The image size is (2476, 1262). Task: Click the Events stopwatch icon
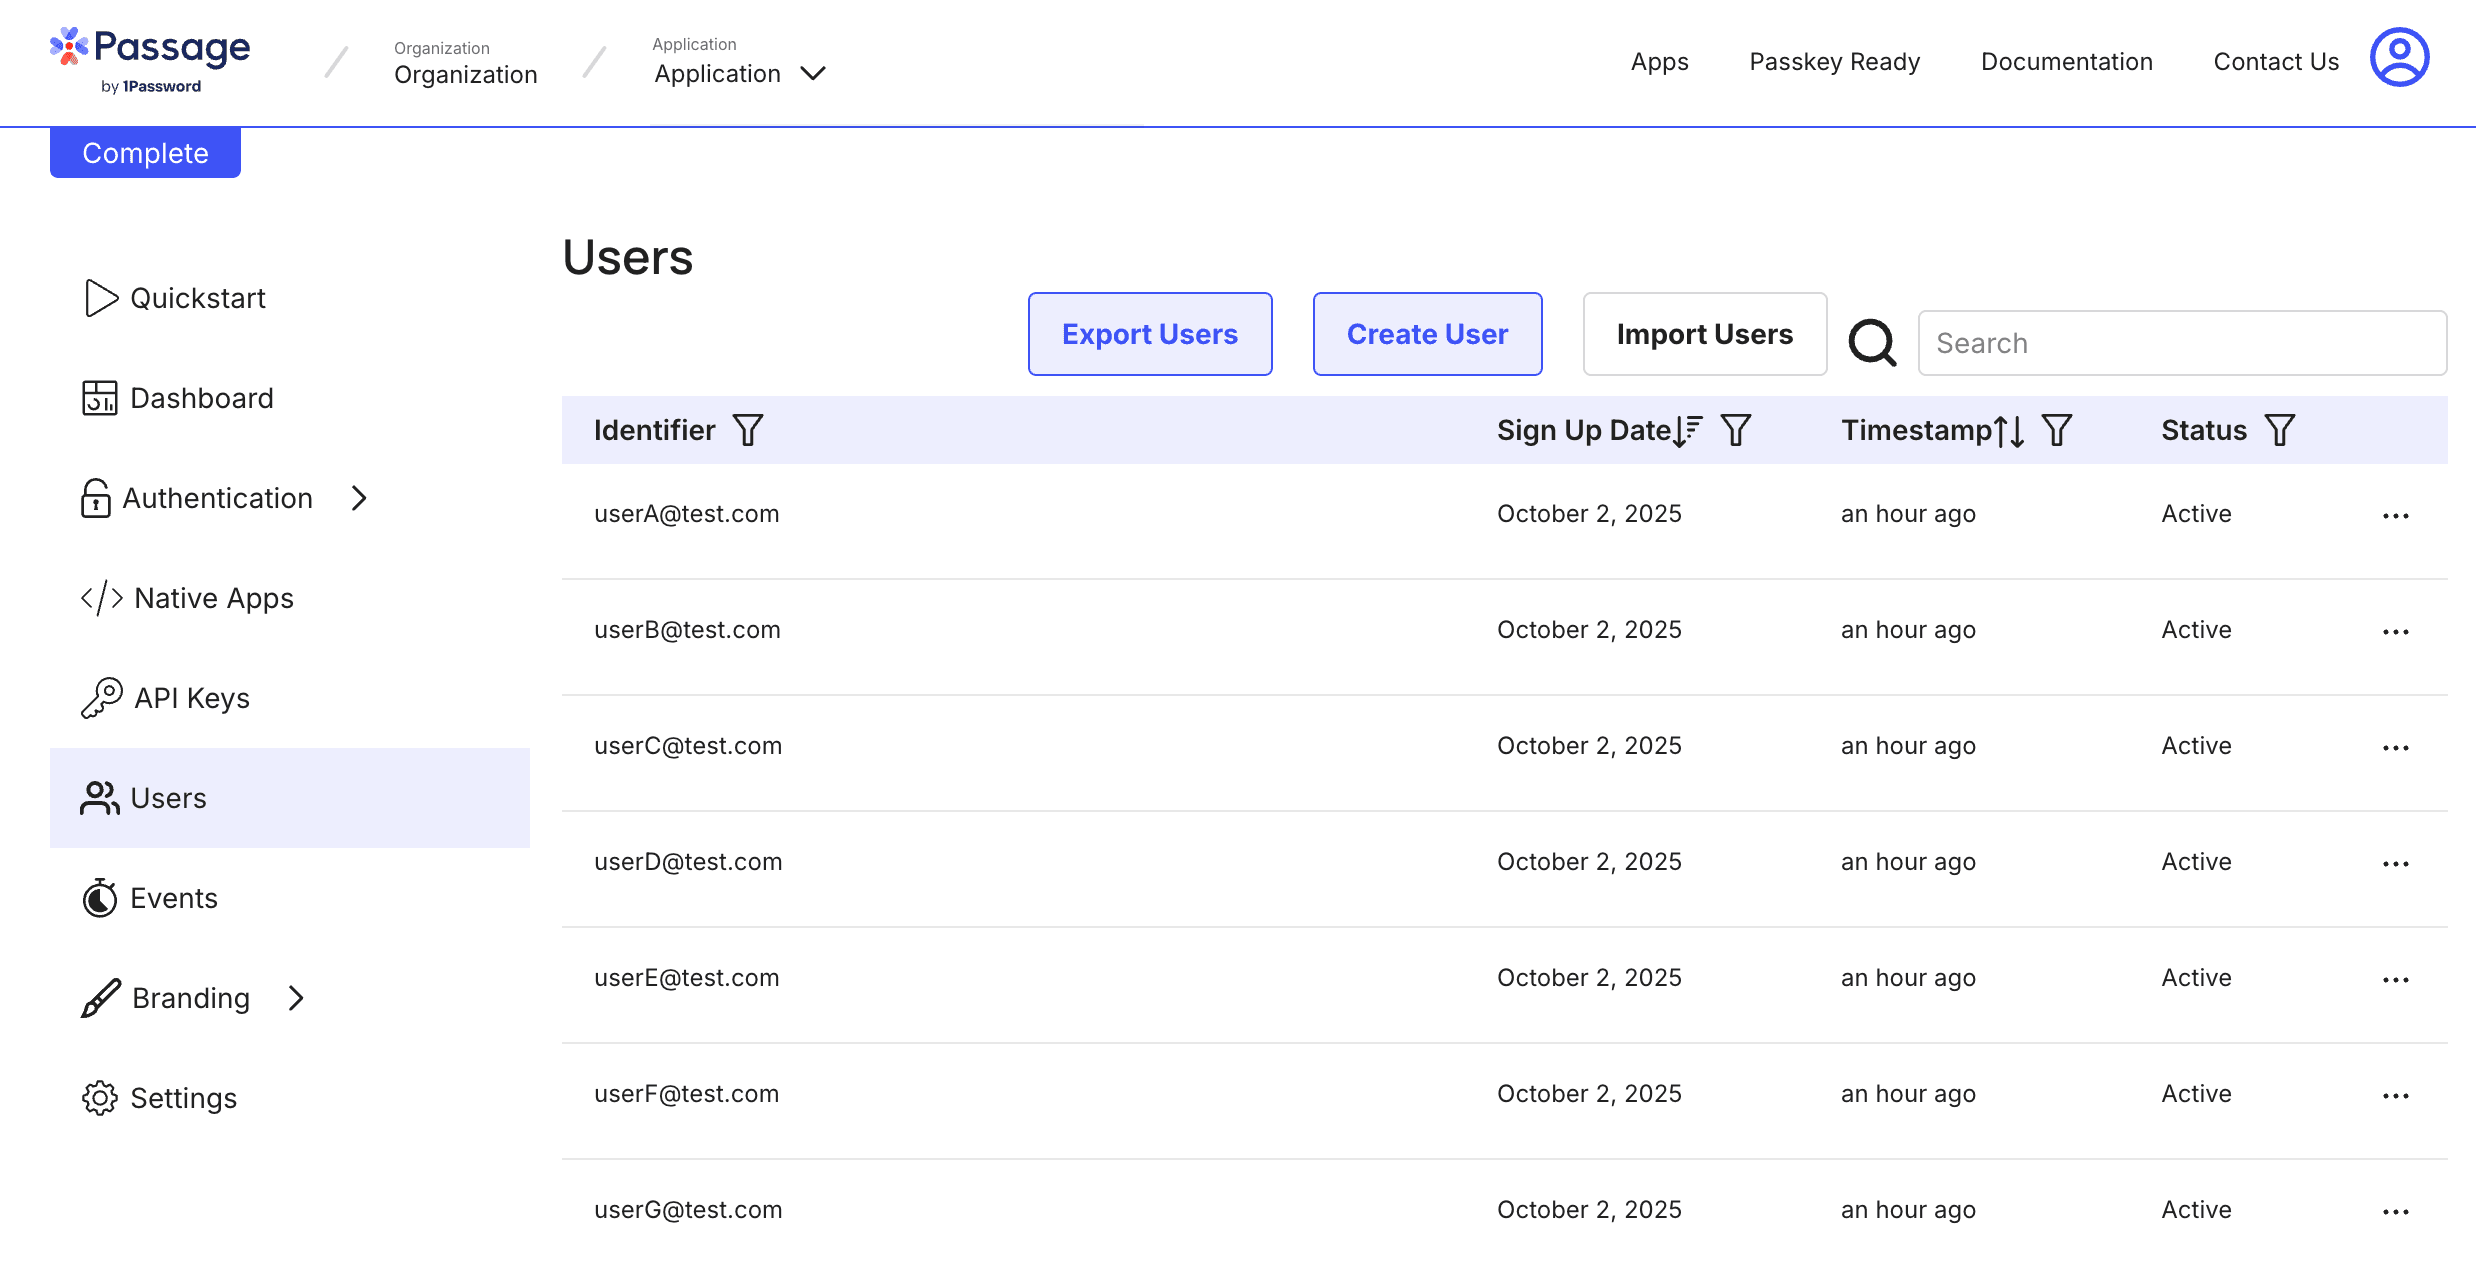(98, 898)
